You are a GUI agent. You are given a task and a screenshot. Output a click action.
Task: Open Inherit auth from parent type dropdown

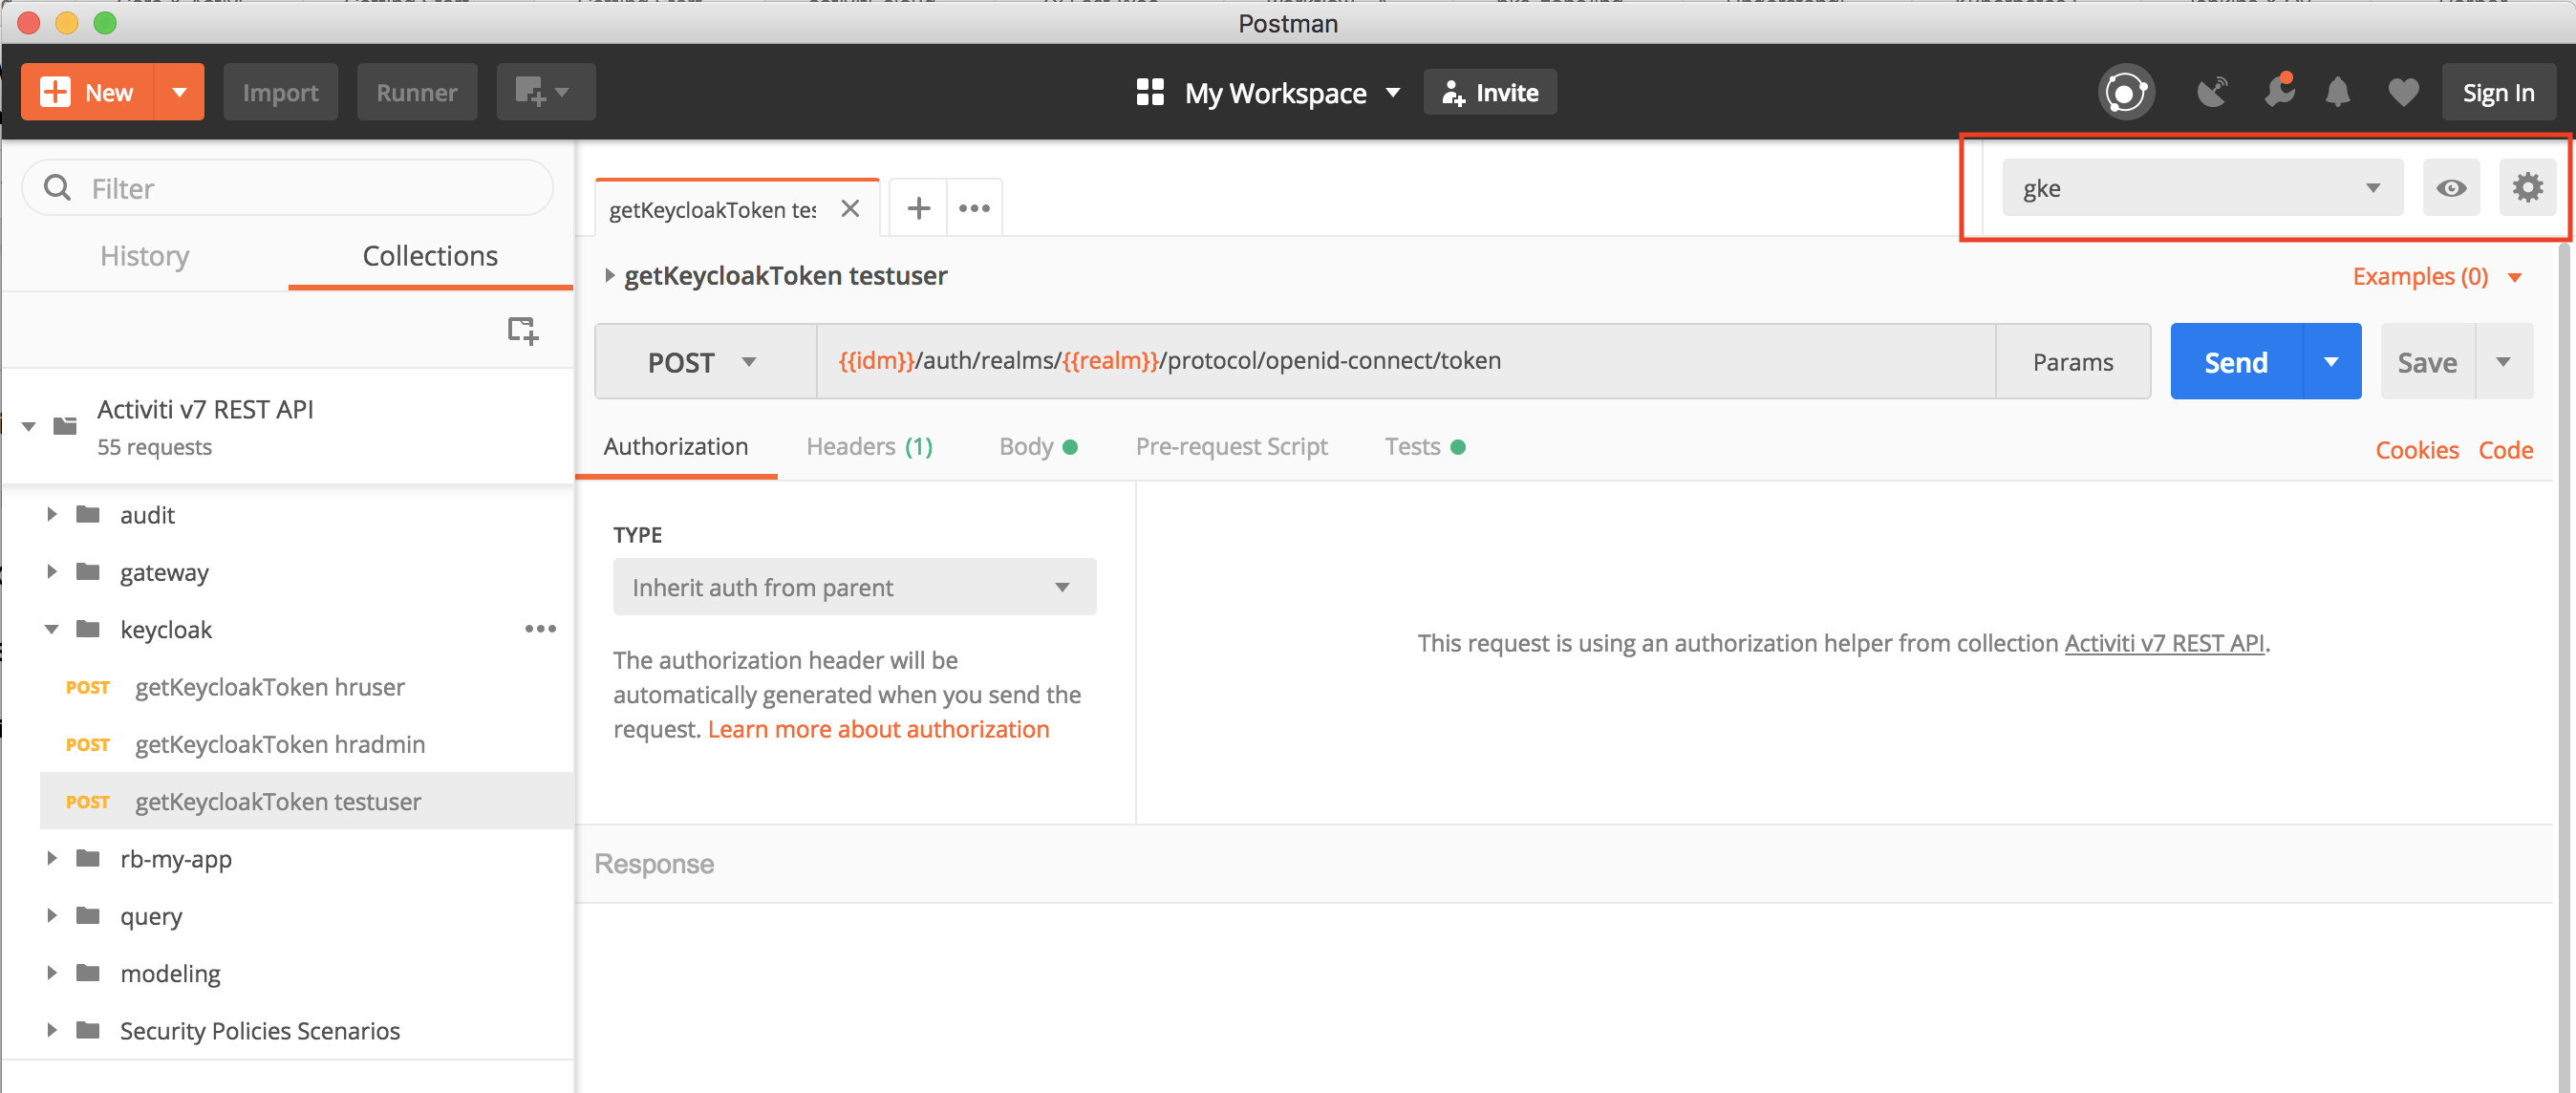[854, 587]
